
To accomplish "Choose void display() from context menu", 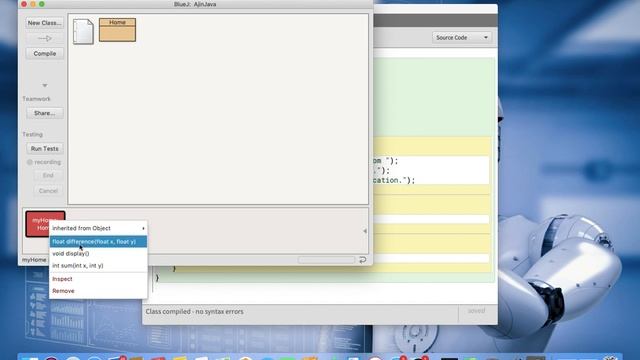I will [x=98, y=253].
